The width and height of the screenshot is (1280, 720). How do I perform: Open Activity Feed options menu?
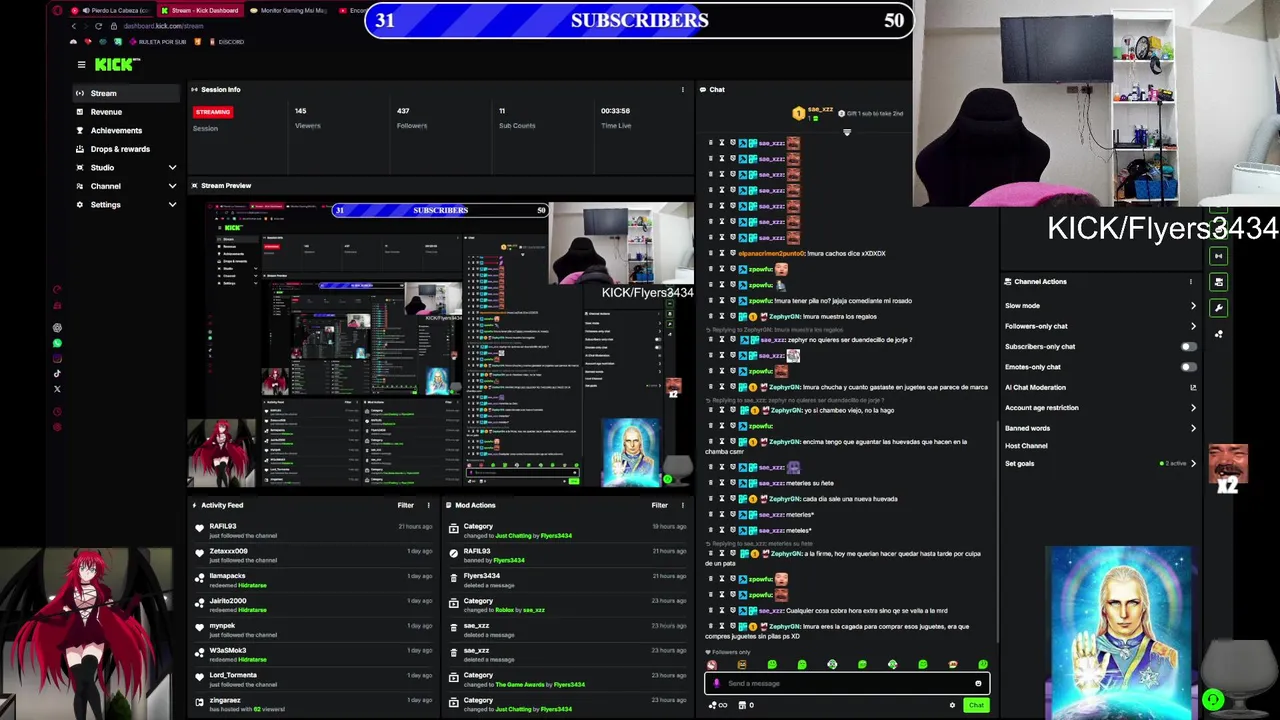pyautogui.click(x=429, y=506)
